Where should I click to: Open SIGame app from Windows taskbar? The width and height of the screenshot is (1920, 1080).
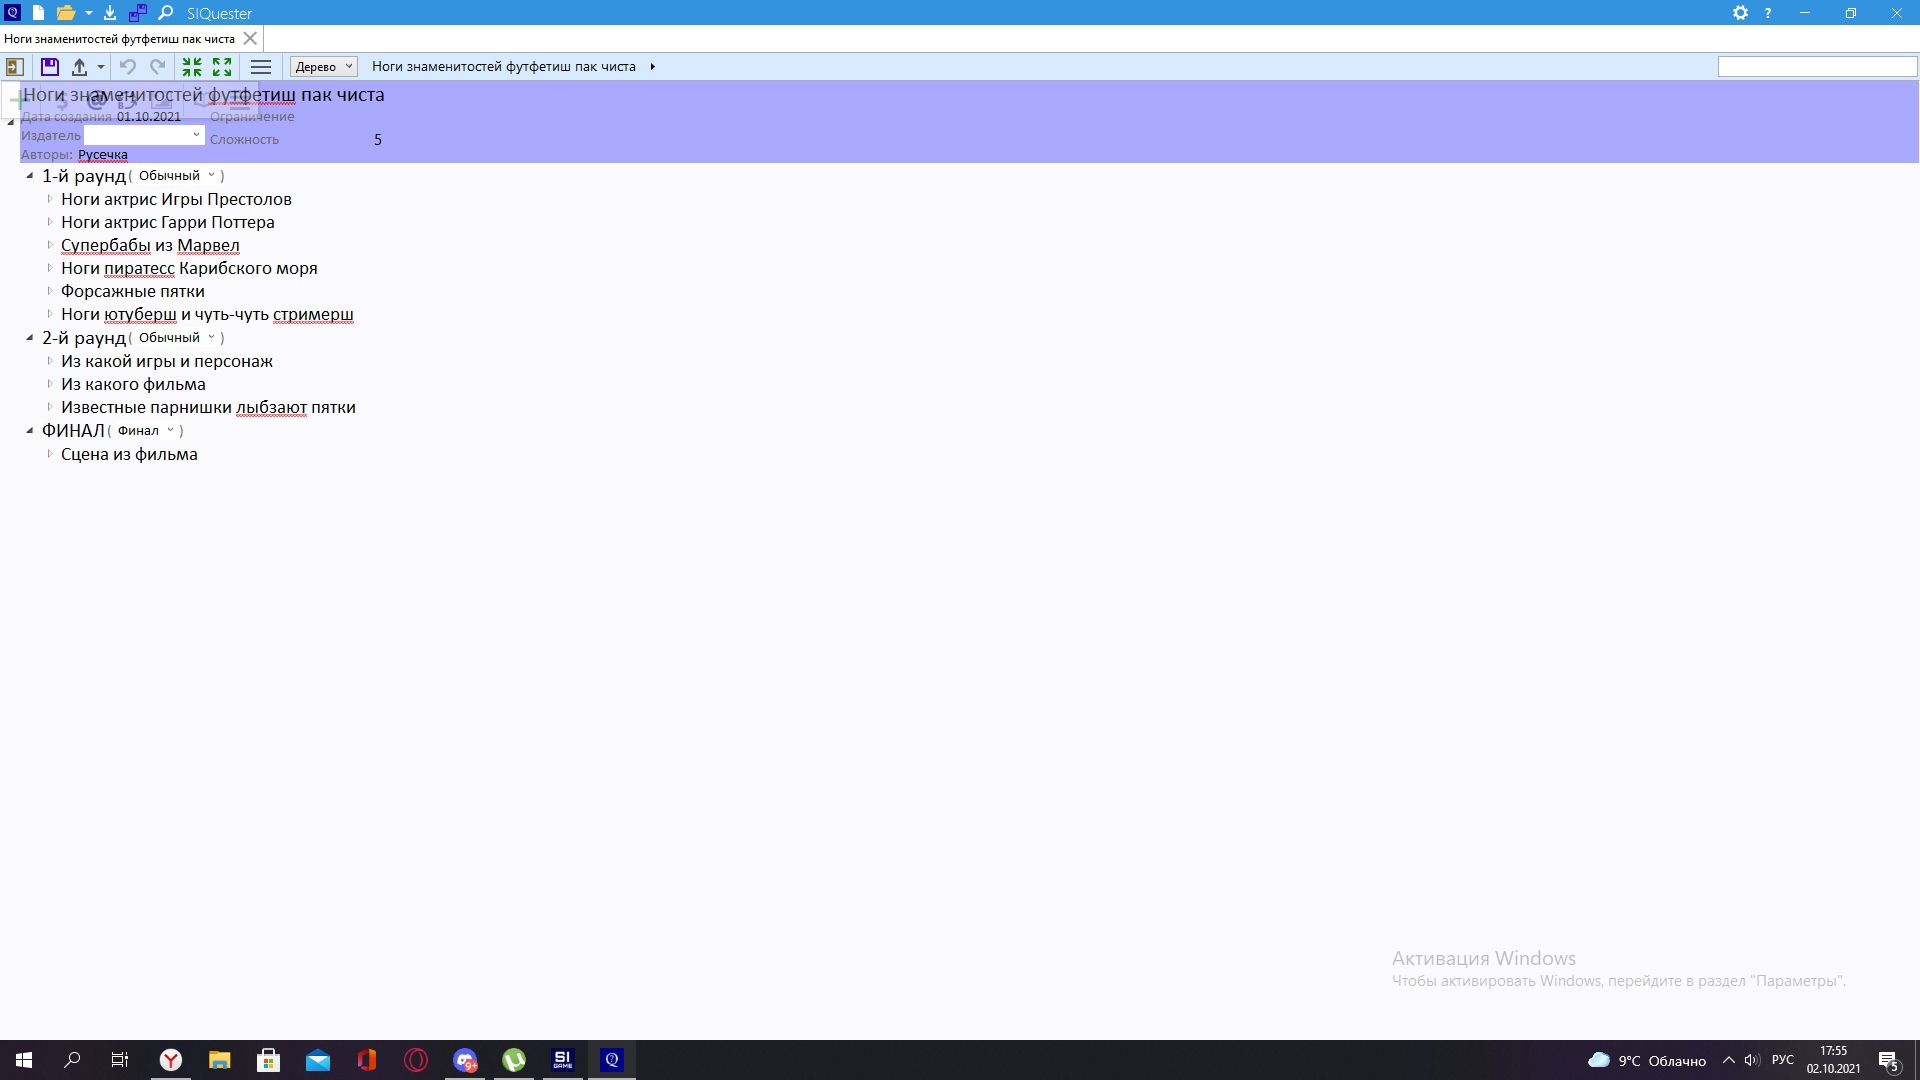point(563,1060)
